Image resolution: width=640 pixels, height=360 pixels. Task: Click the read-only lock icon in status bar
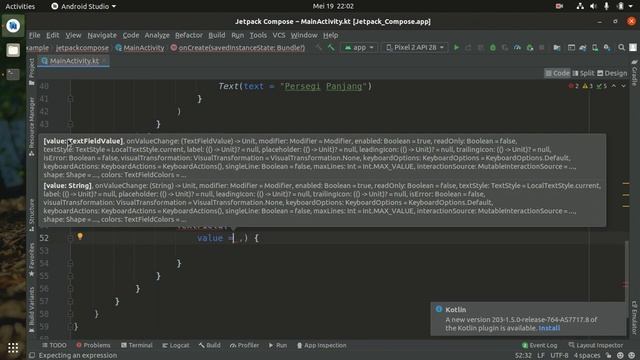click(x=608, y=356)
